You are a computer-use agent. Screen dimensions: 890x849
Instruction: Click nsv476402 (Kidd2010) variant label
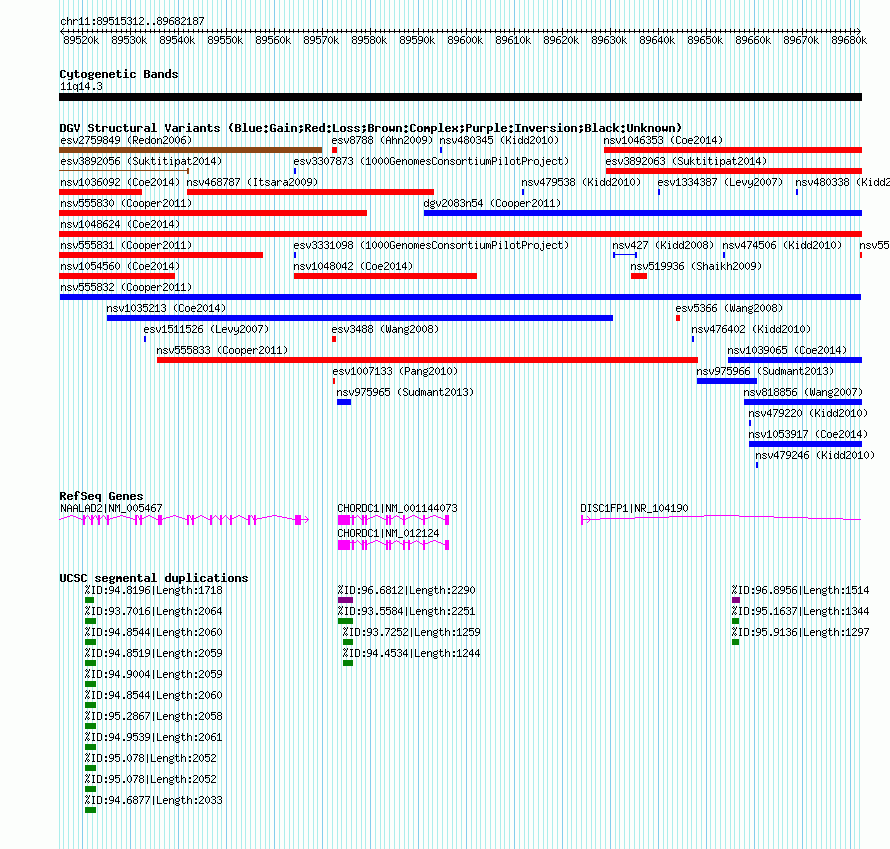click(751, 329)
